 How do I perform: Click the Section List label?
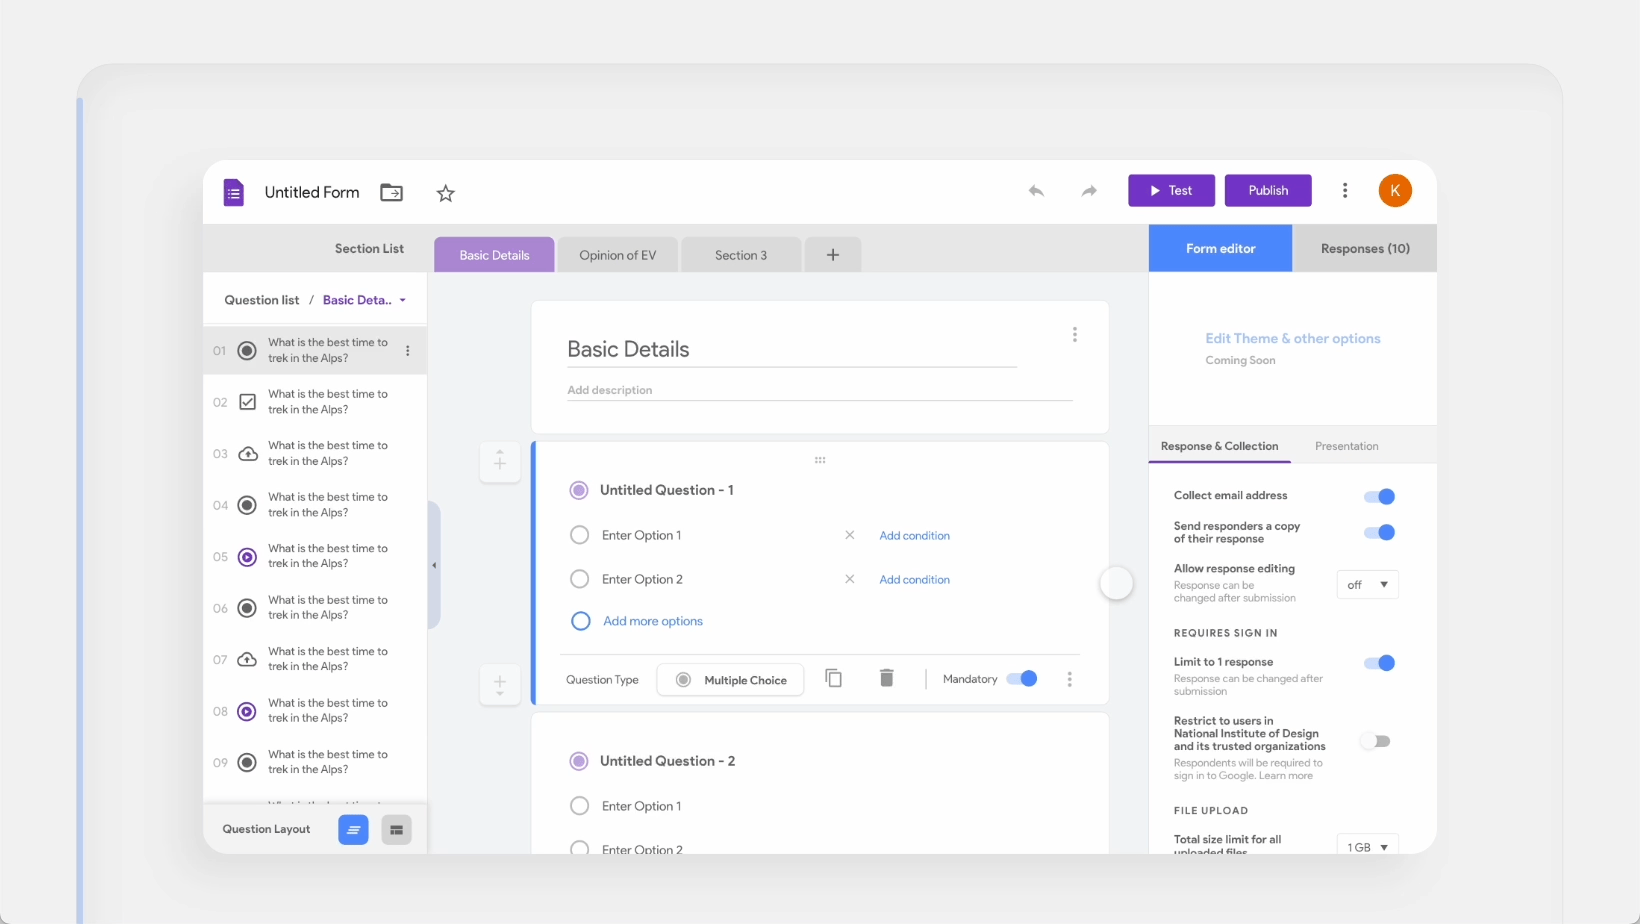point(369,248)
